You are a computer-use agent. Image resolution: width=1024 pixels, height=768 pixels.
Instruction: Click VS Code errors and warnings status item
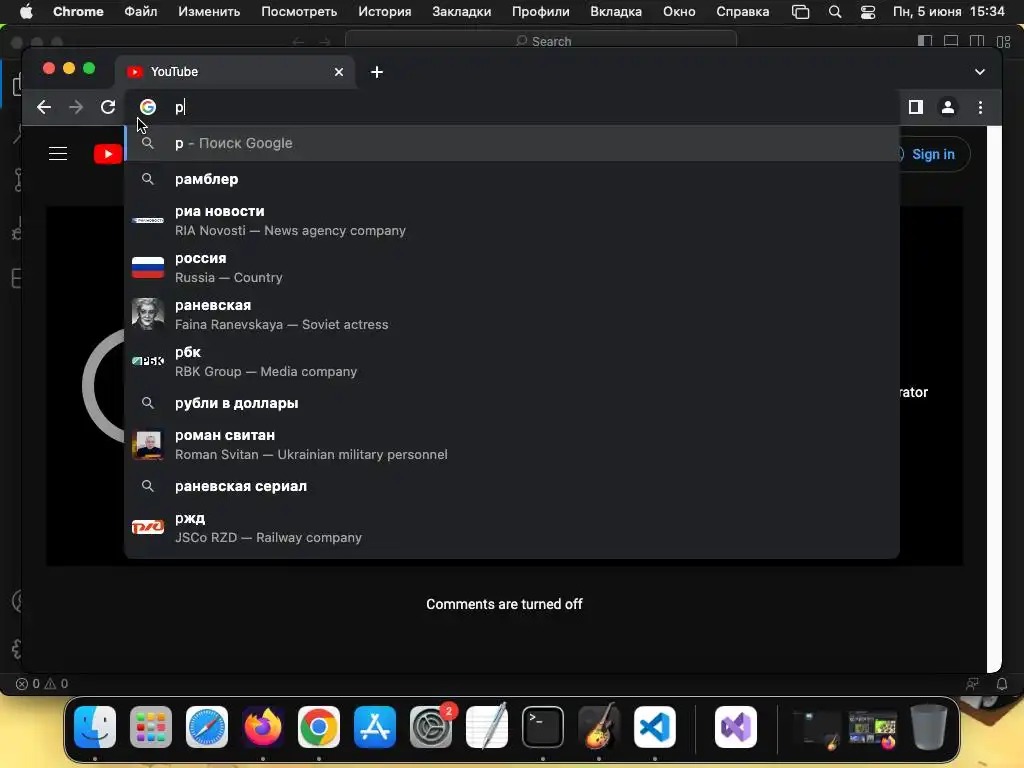point(42,684)
